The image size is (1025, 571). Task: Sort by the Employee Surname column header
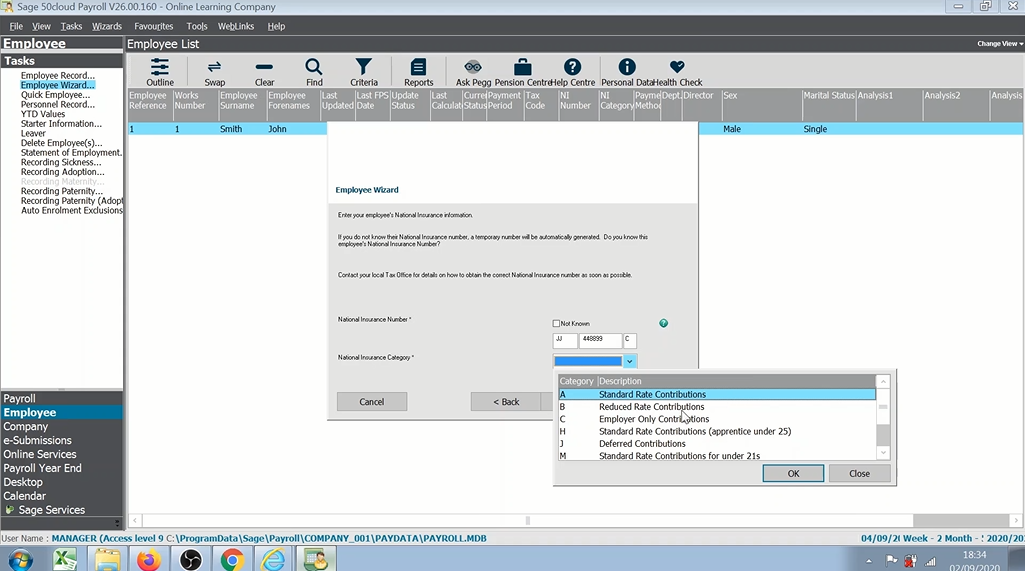coord(242,105)
